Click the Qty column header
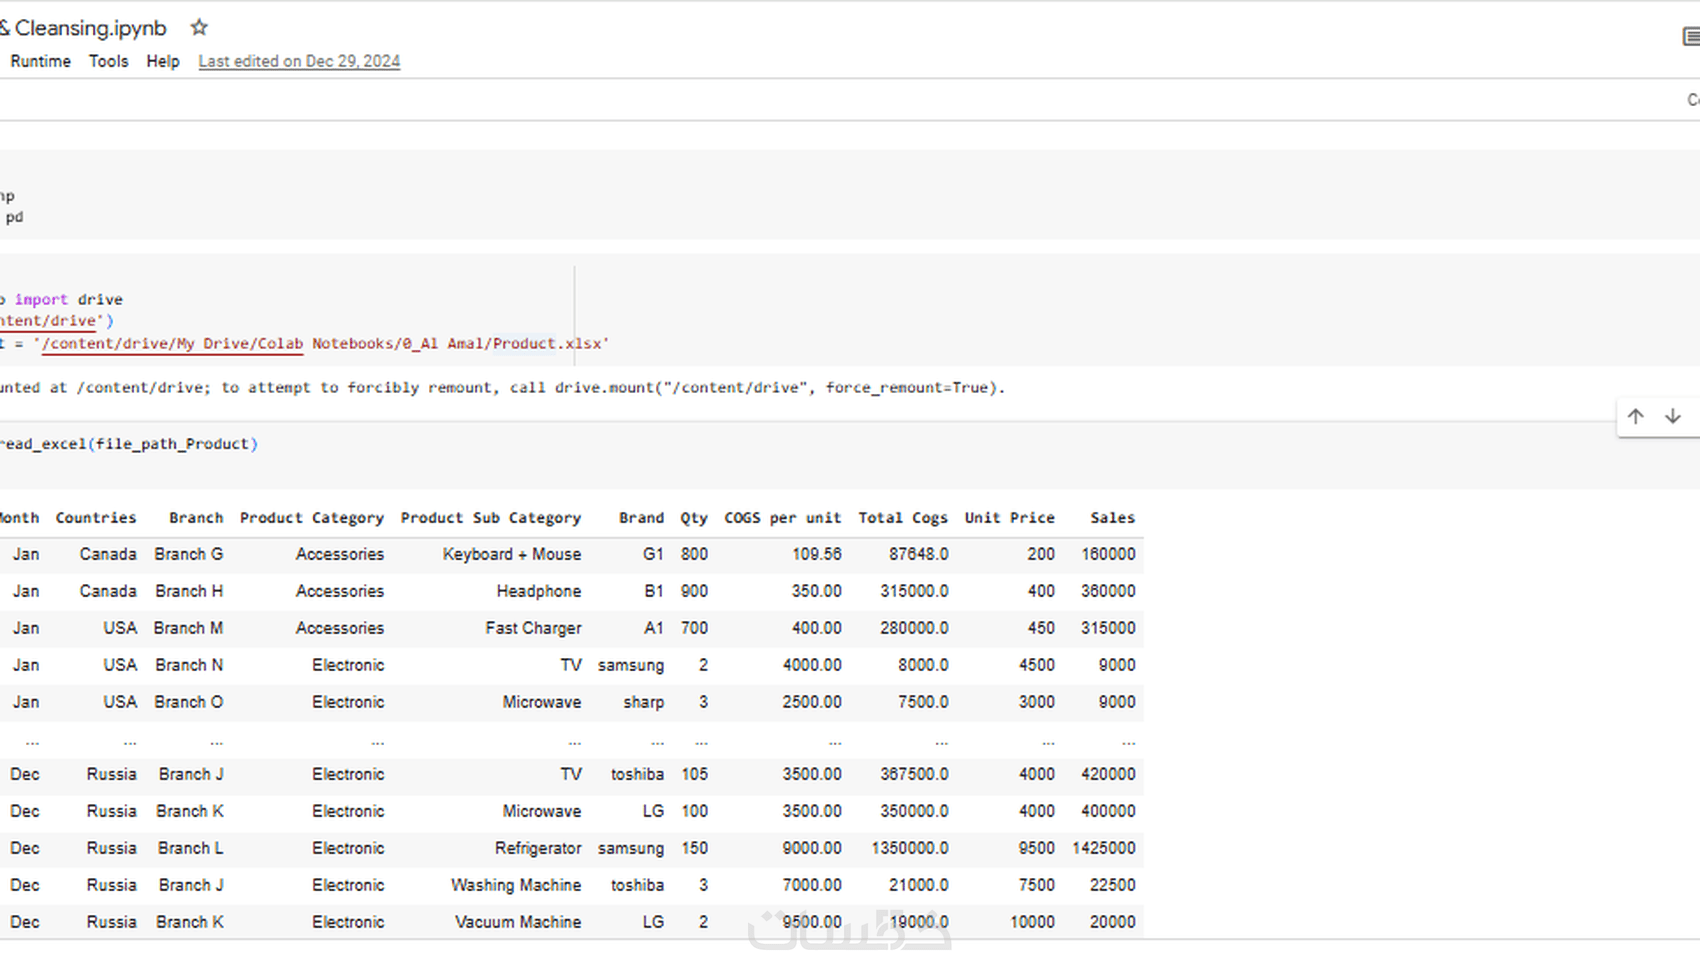 pyautogui.click(x=694, y=517)
